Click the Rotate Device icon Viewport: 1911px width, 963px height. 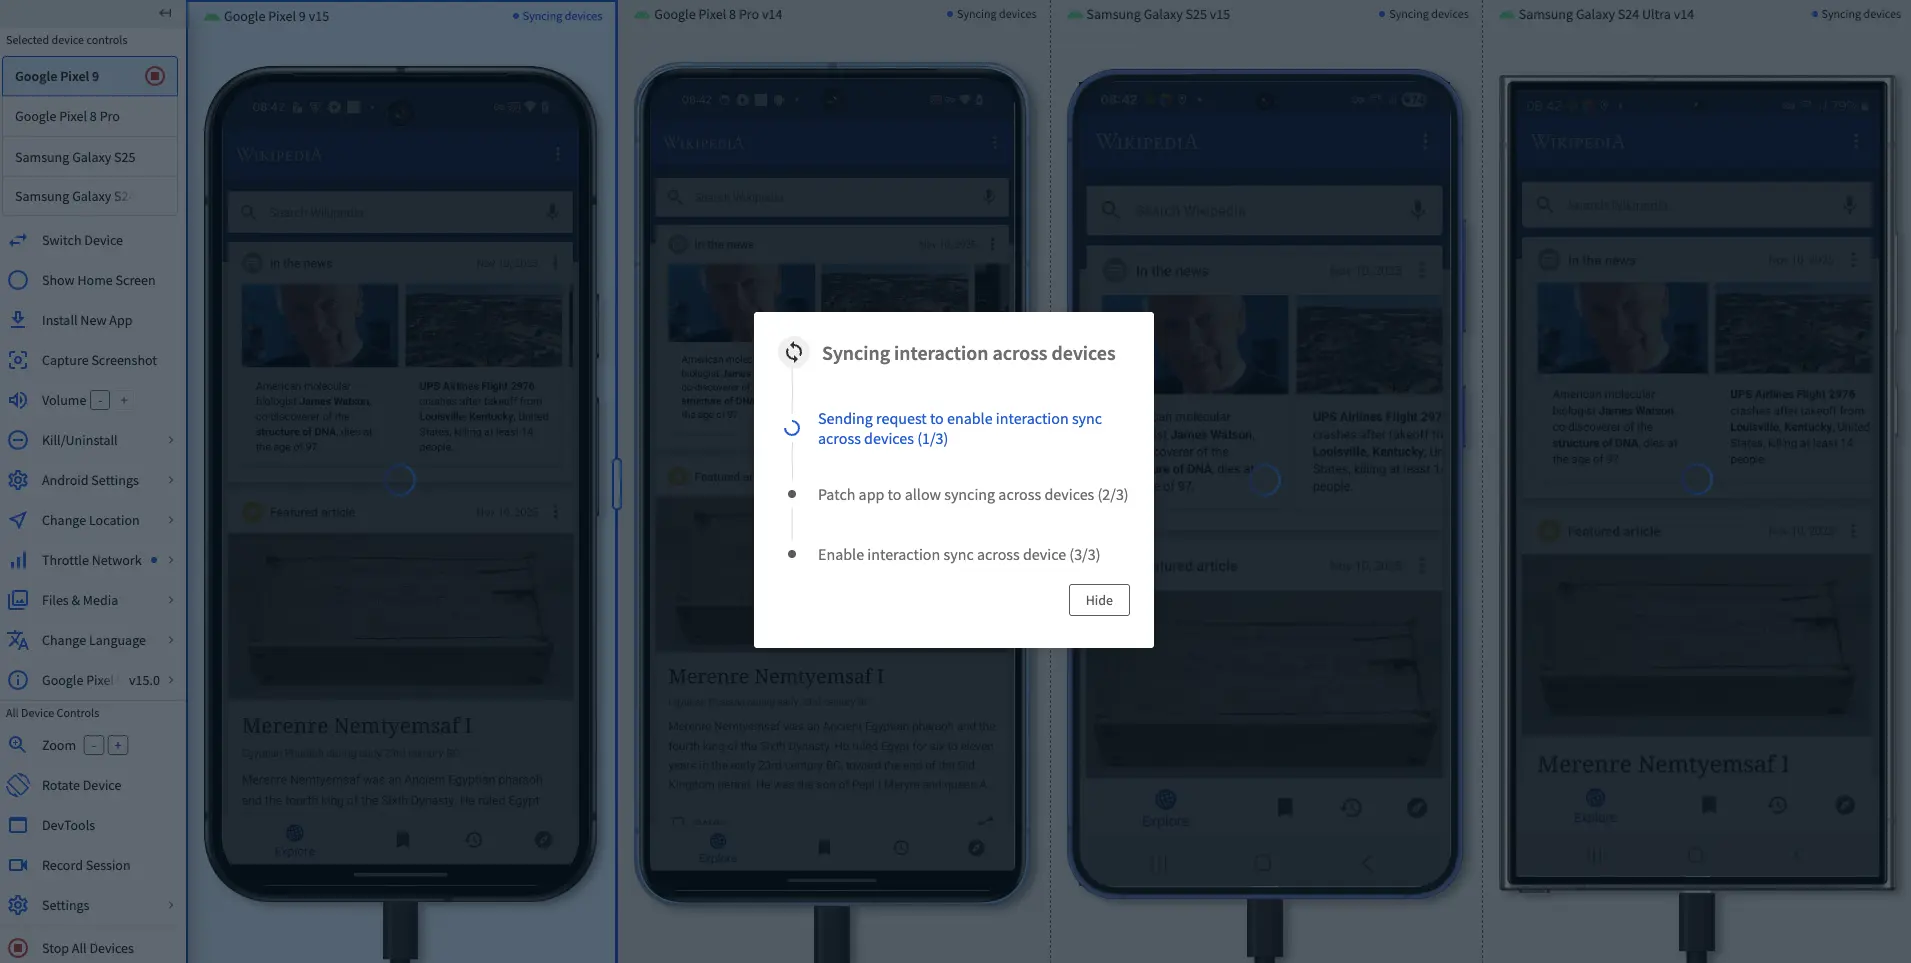click(x=18, y=785)
